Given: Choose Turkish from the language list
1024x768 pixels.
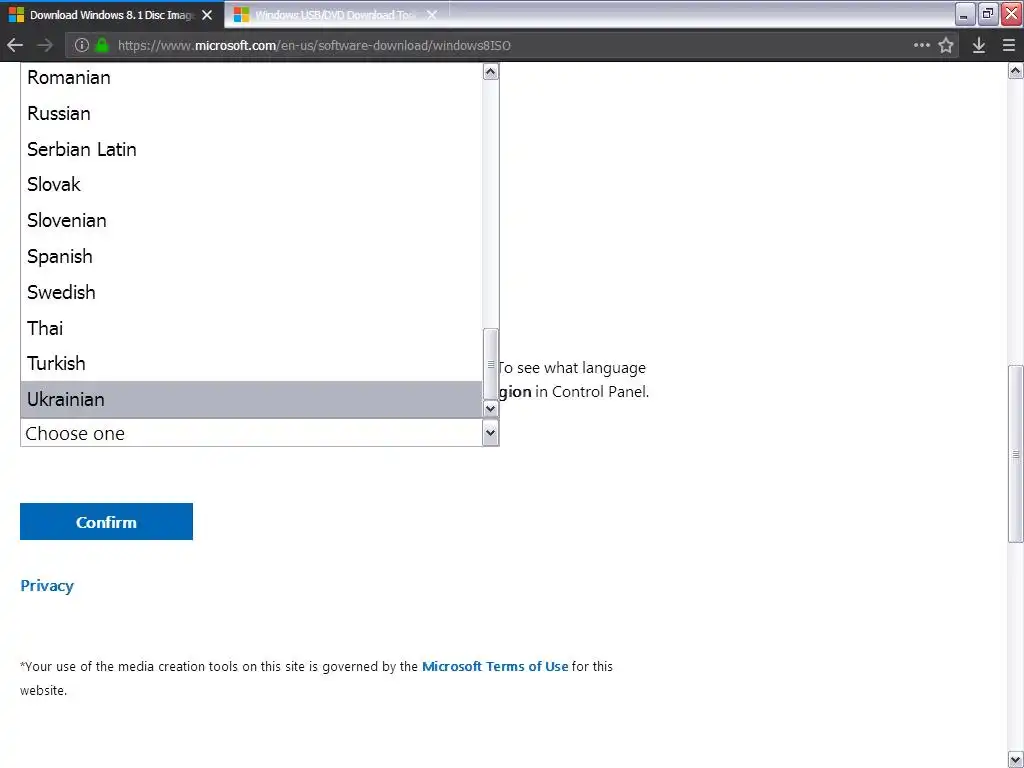Looking at the screenshot, I should click(x=251, y=364).
